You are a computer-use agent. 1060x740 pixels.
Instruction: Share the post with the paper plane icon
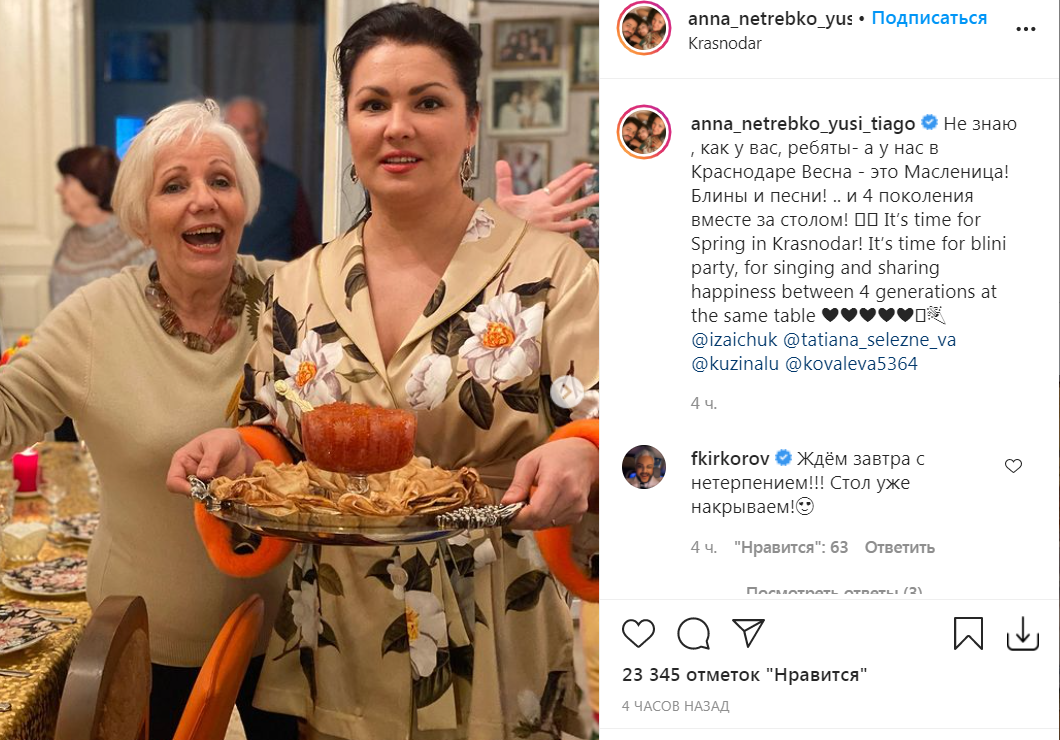tap(748, 633)
